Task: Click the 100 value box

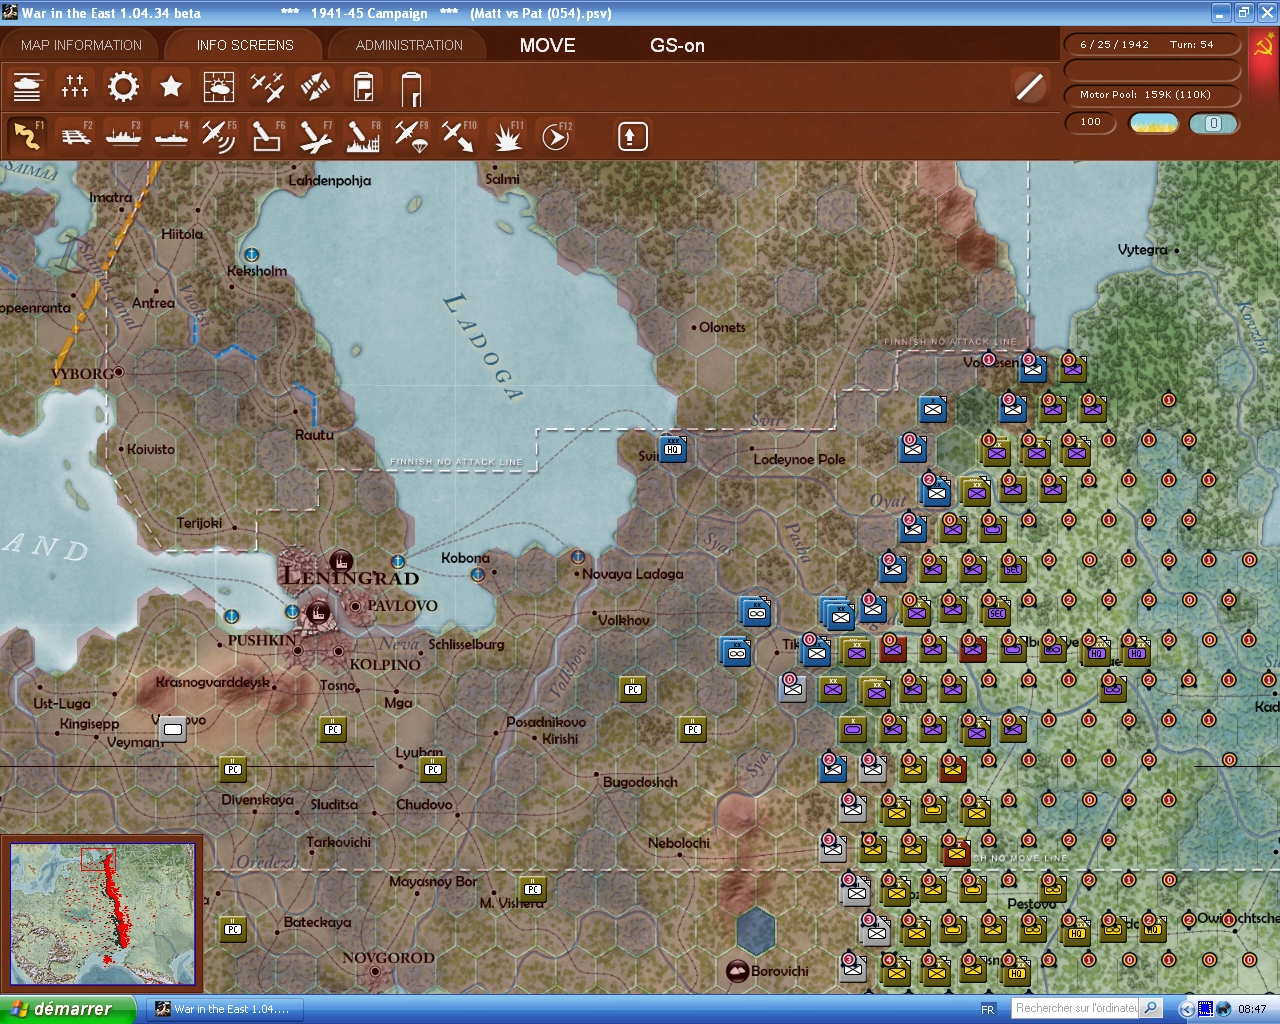Action: coord(1091,123)
